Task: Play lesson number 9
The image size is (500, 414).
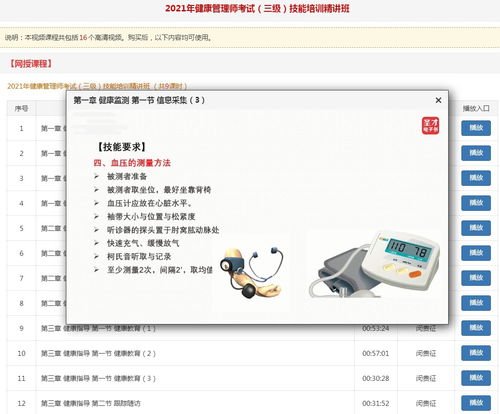Action: click(476, 328)
